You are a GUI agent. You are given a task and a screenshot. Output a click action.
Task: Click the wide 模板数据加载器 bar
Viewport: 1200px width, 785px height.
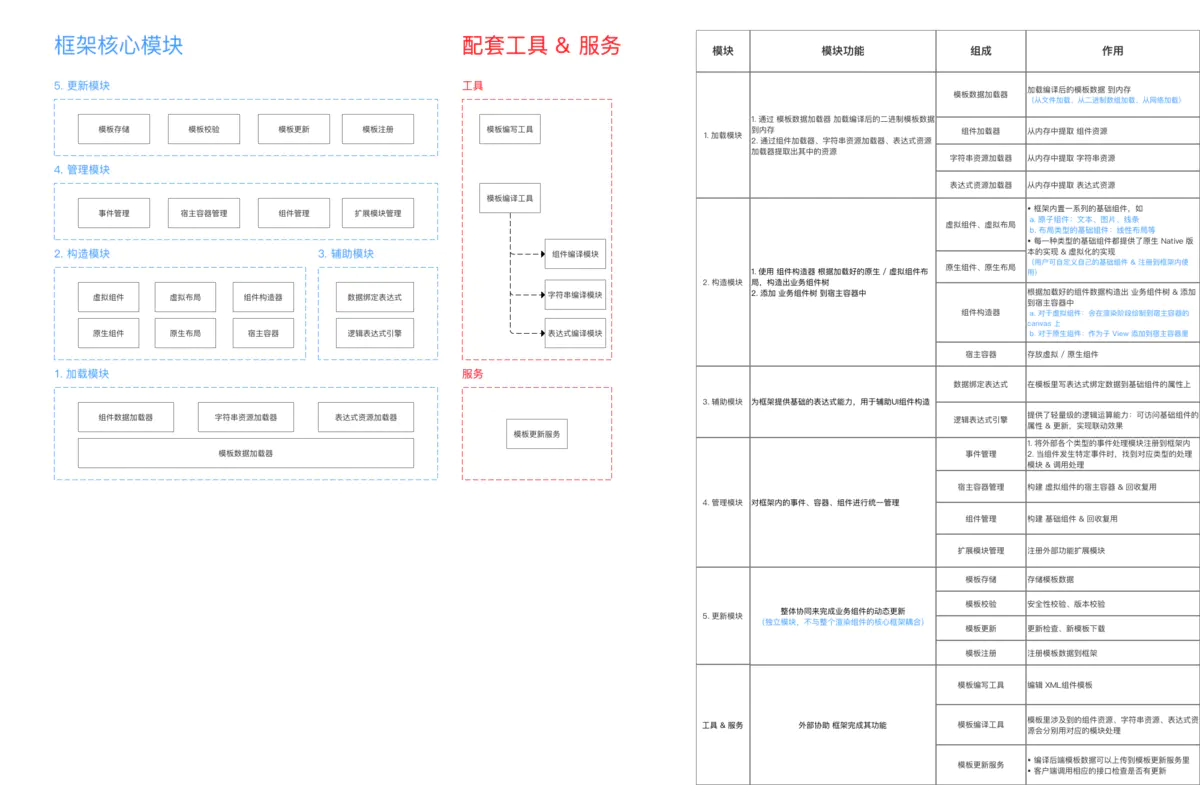pos(245,452)
